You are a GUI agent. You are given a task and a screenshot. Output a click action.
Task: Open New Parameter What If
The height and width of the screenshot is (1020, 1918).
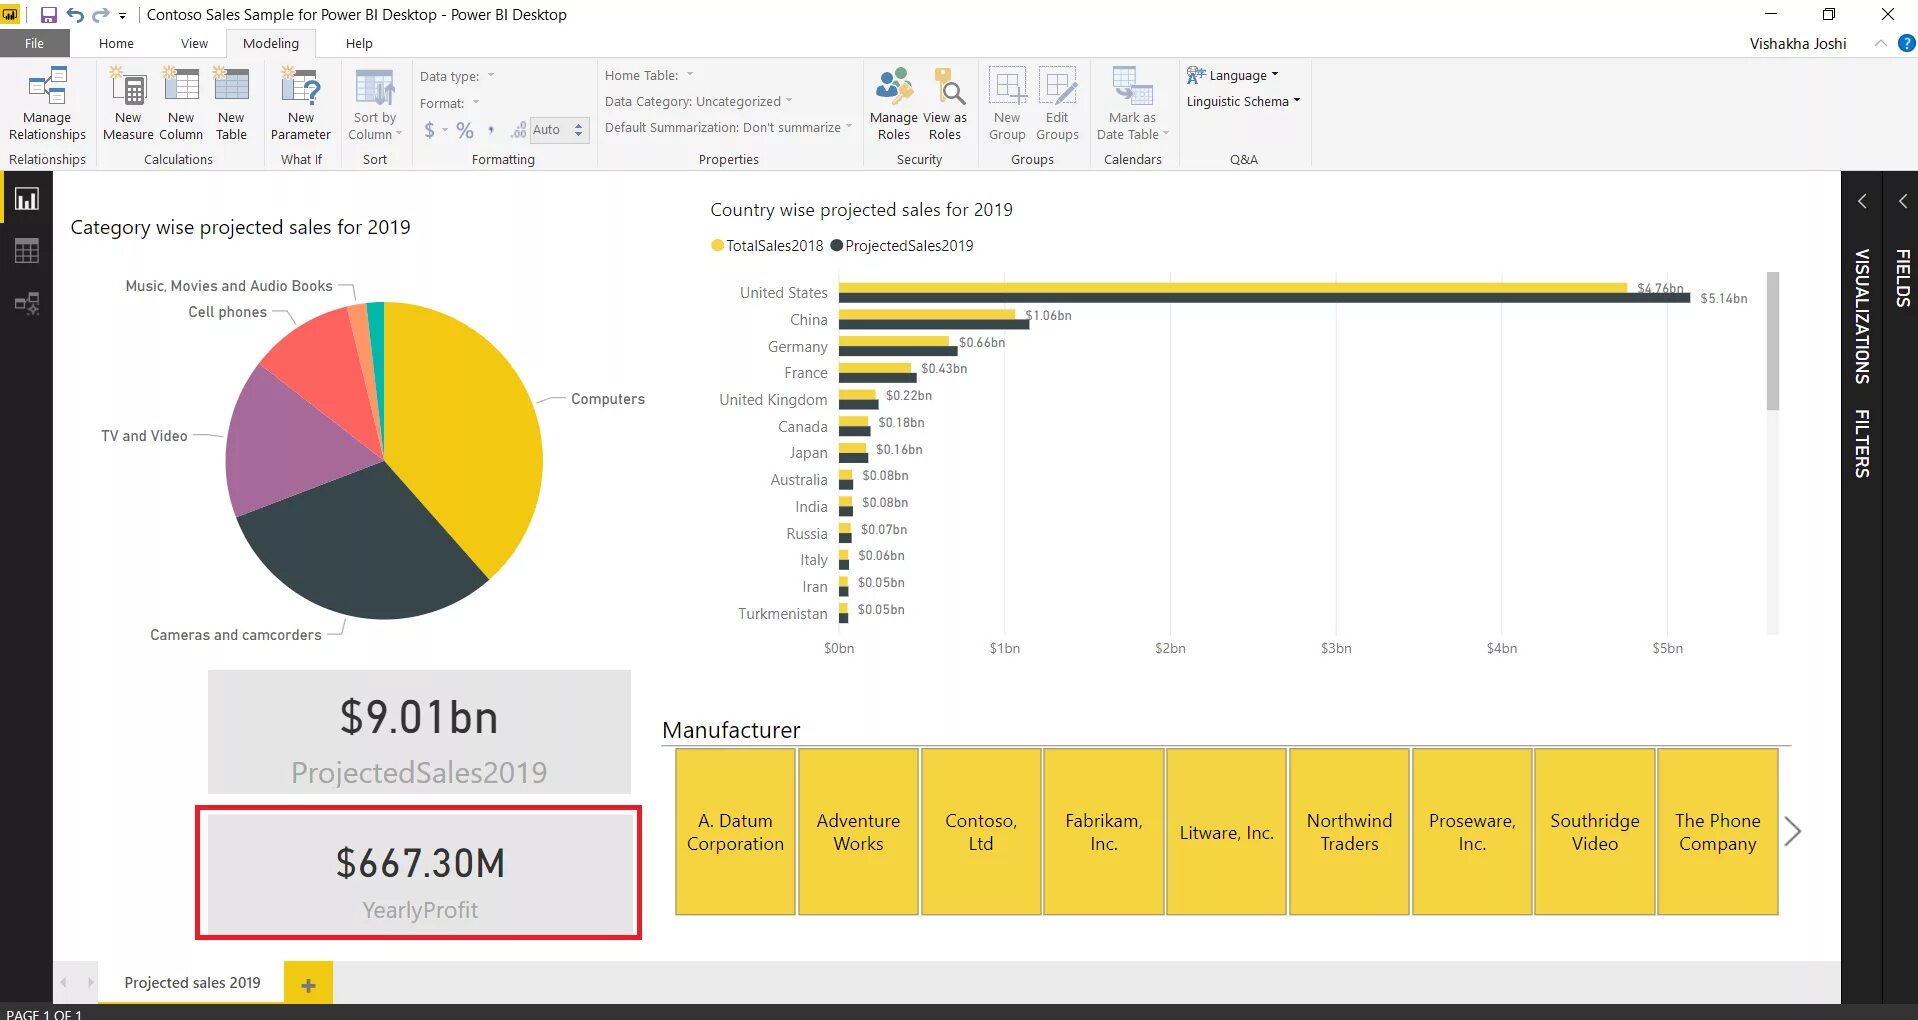[x=300, y=104]
